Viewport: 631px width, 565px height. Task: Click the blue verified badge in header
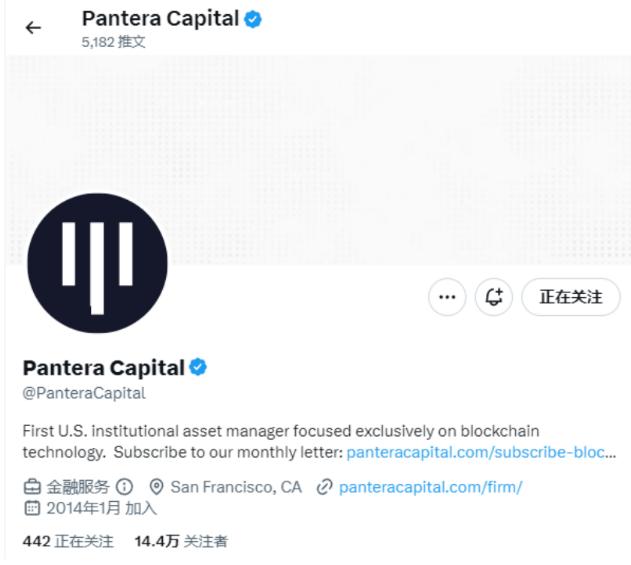coord(253,19)
